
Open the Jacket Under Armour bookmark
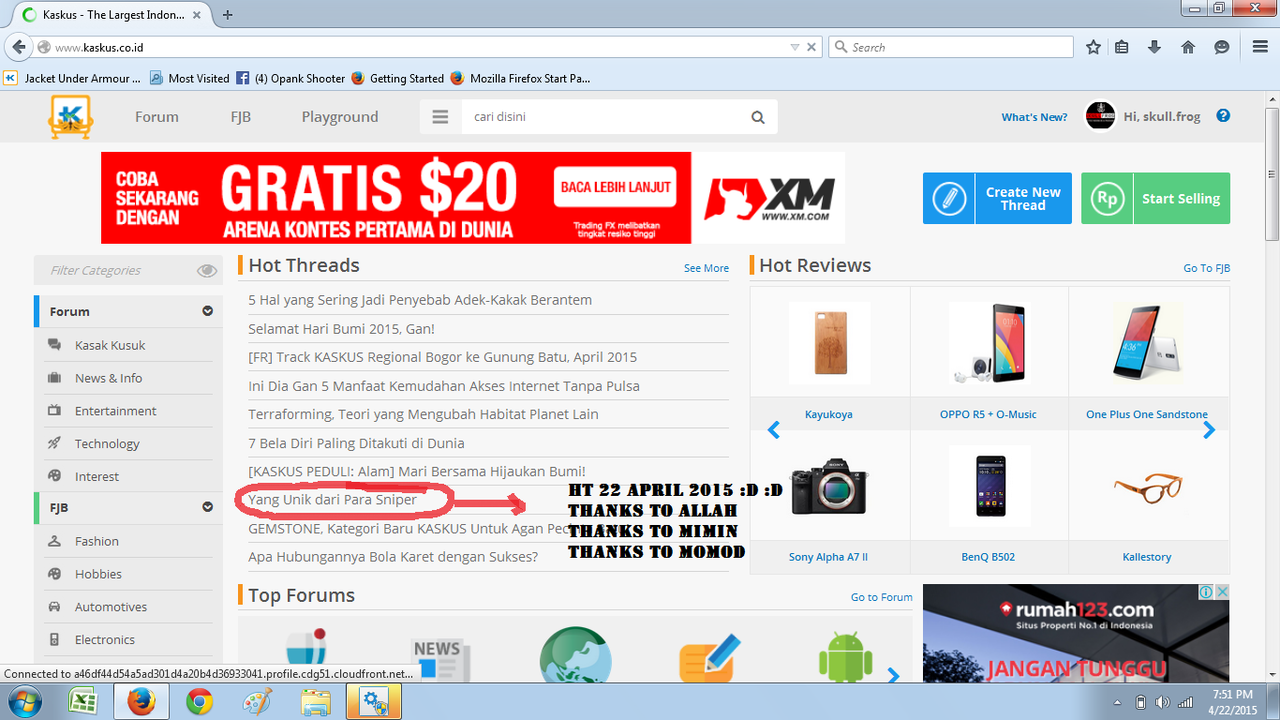tap(73, 78)
